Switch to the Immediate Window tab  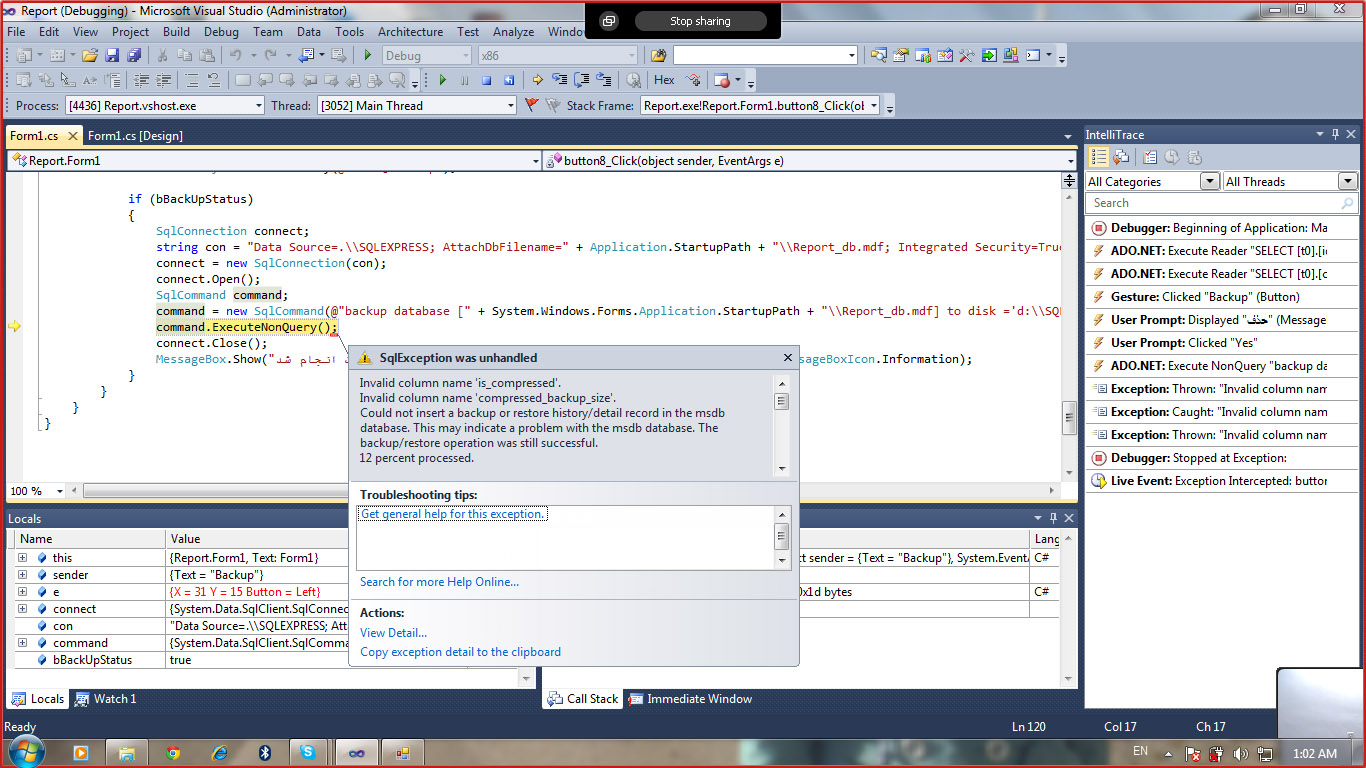(x=689, y=699)
